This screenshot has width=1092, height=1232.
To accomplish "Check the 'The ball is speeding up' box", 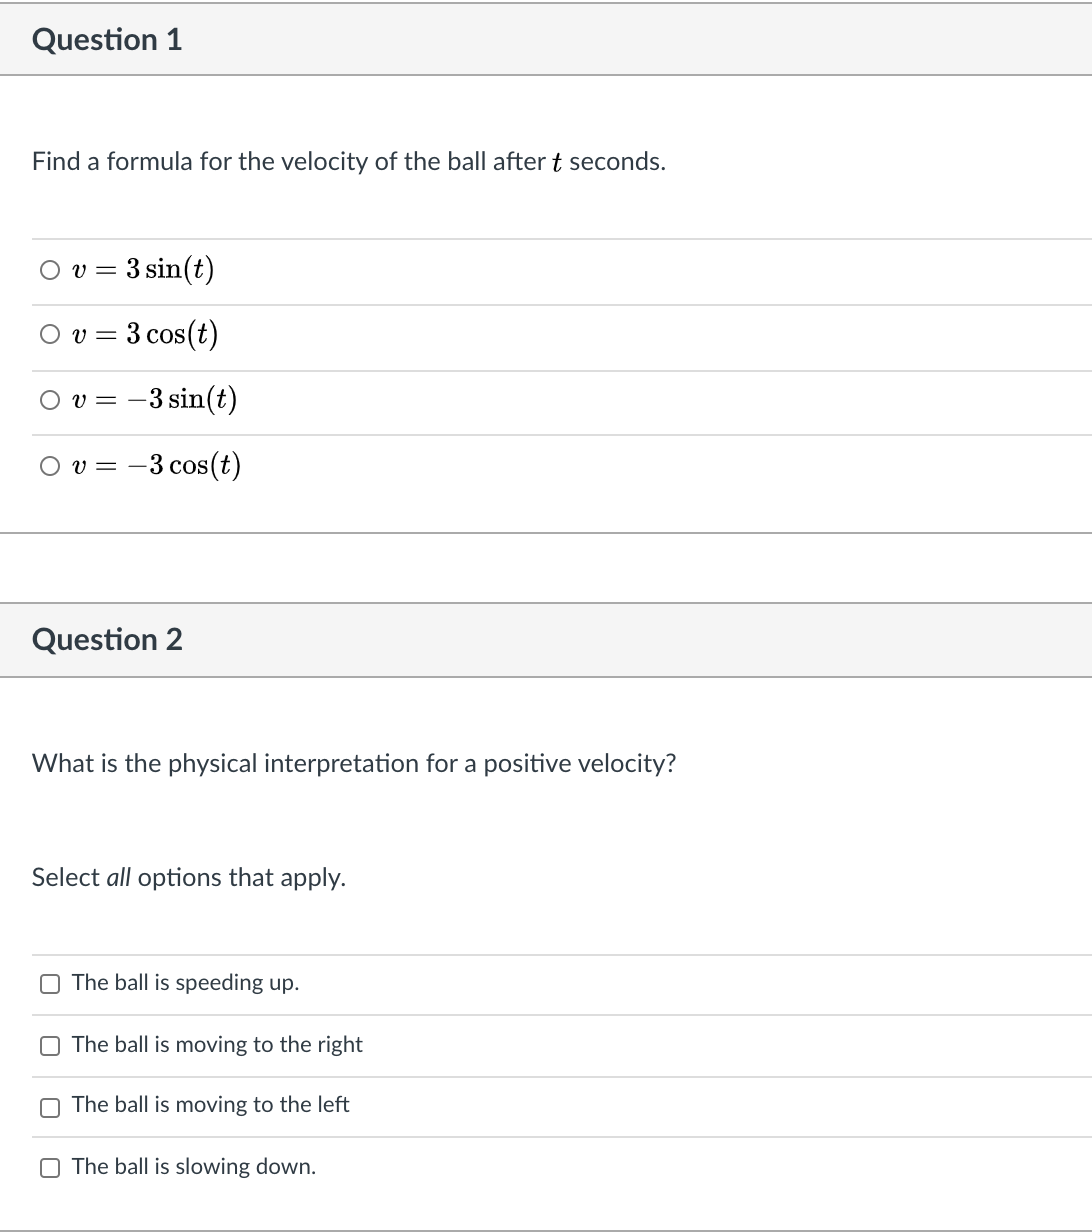I will tap(50, 984).
